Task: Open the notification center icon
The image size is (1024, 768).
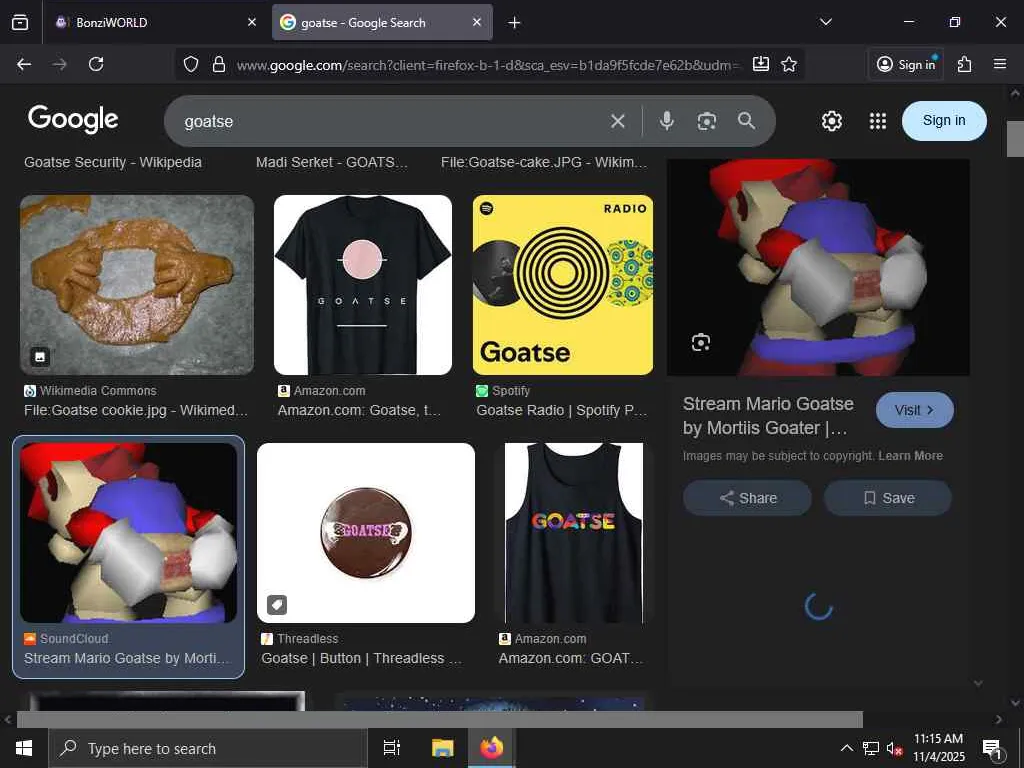Action: click(x=992, y=748)
